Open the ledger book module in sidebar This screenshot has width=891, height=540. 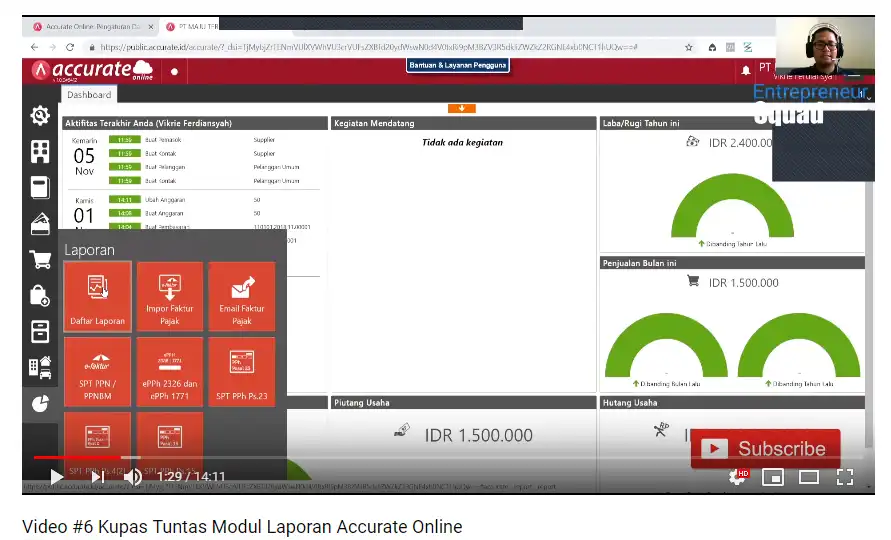40,188
